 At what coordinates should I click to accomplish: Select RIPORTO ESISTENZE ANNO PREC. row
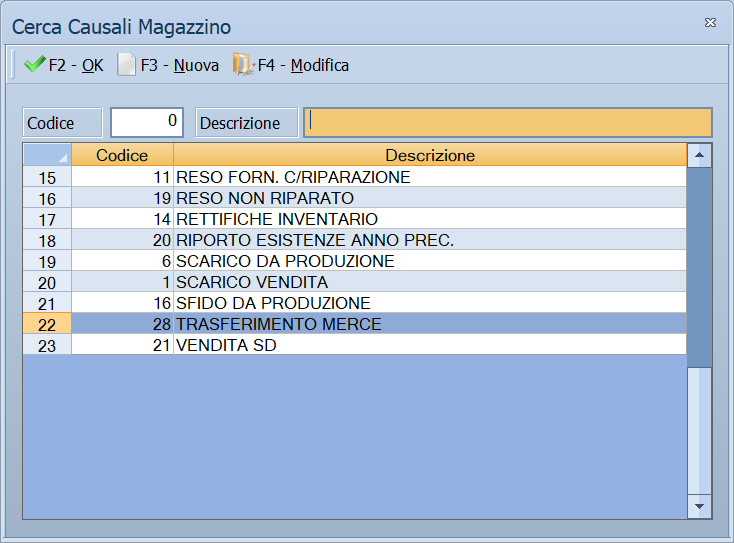355,240
